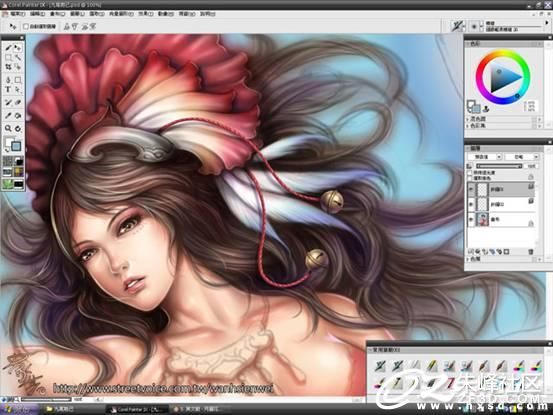Click the New Layer icon in Layers panel
Image resolution: width=553 pixels, height=415 pixels.
coord(485,251)
